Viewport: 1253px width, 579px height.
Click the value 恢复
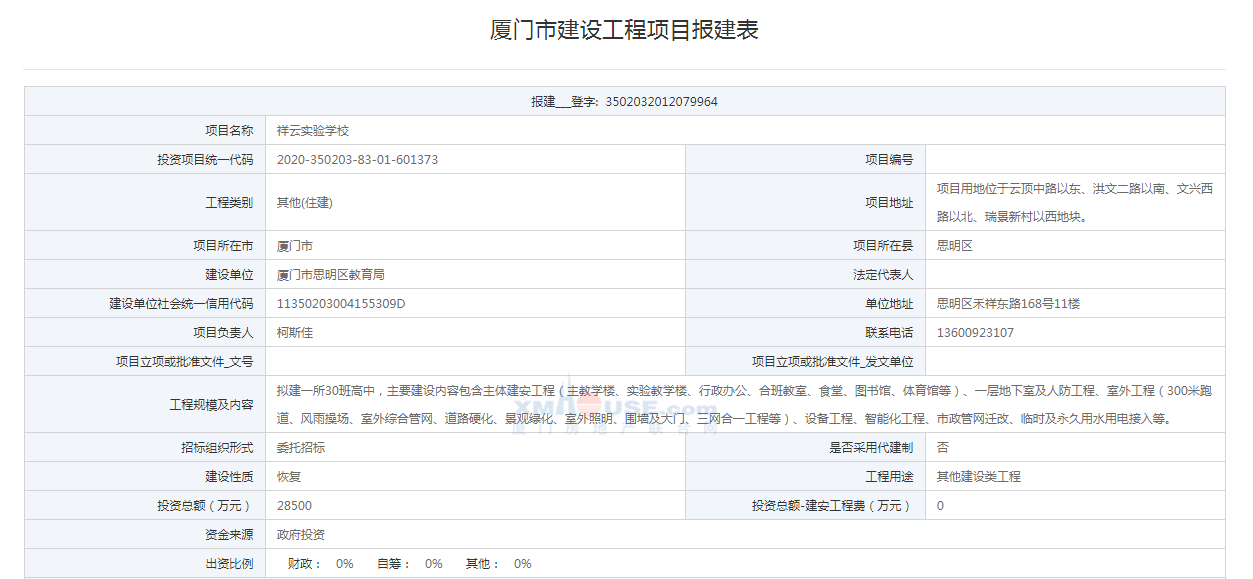[289, 477]
